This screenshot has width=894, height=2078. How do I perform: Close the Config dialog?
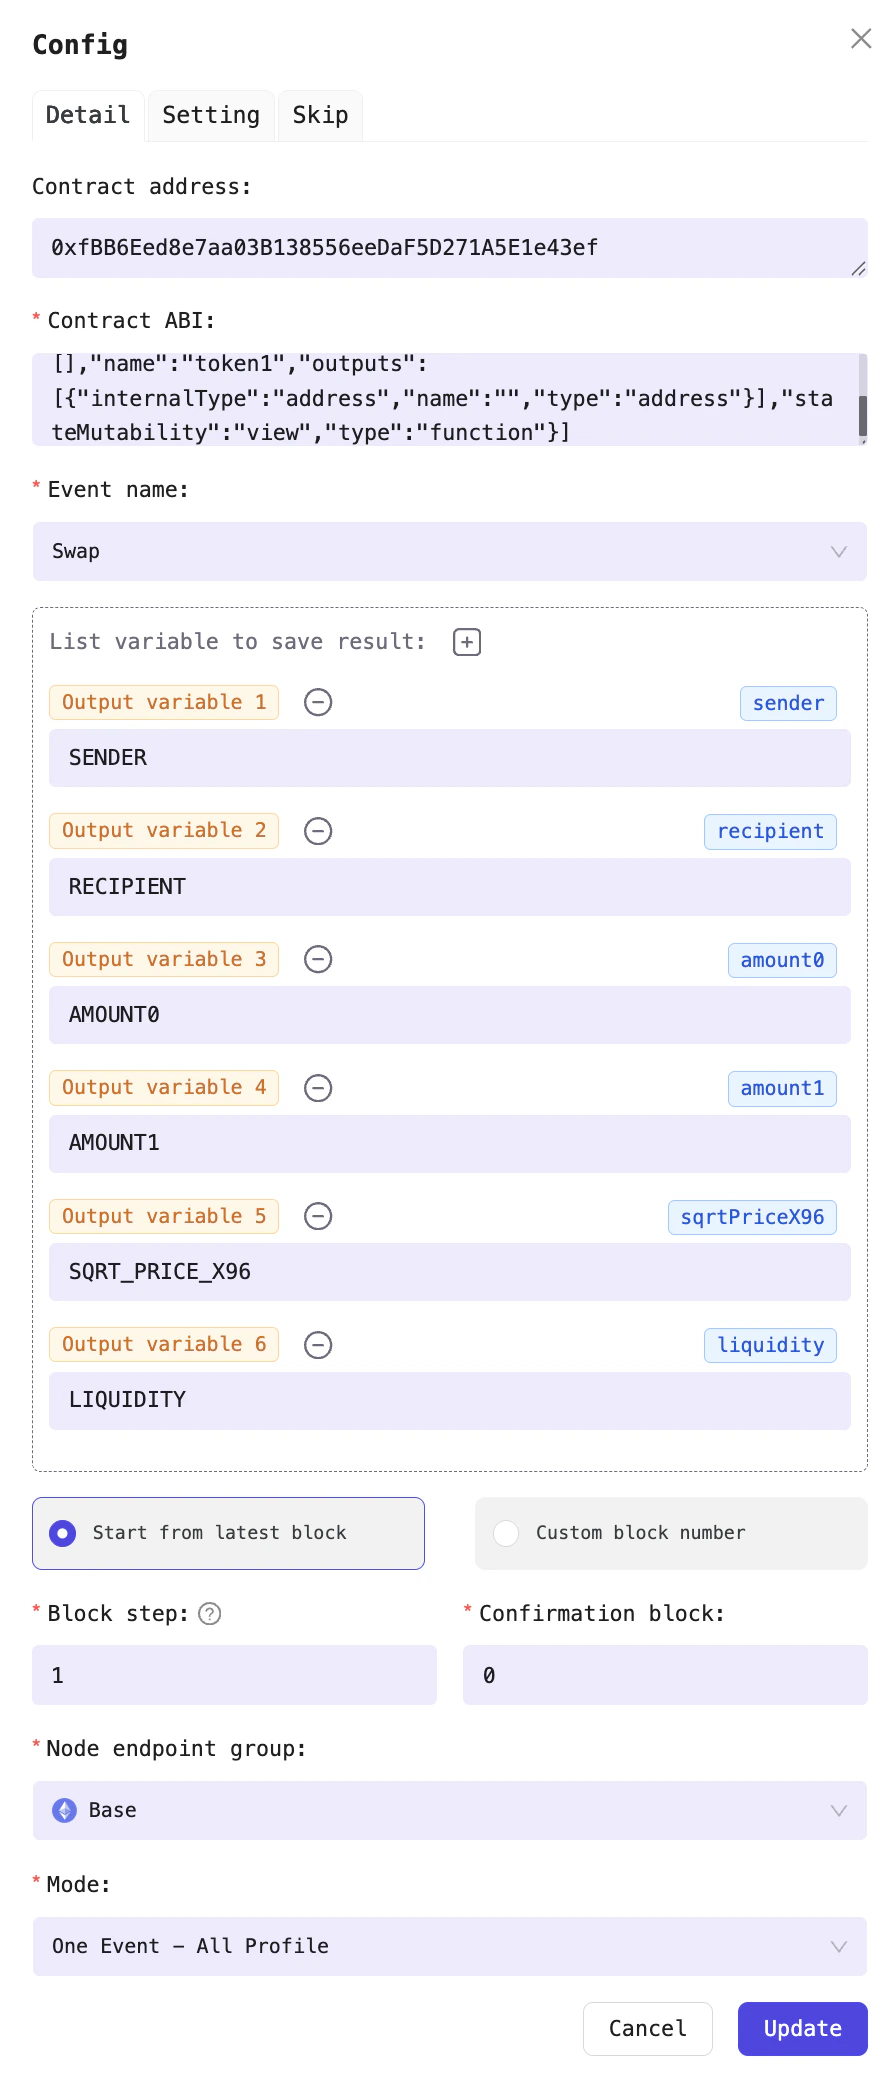coord(861,38)
